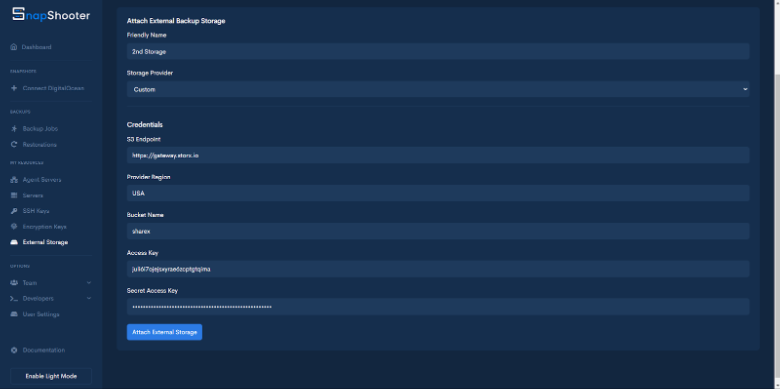Click the Developers terminal icon

point(14,298)
